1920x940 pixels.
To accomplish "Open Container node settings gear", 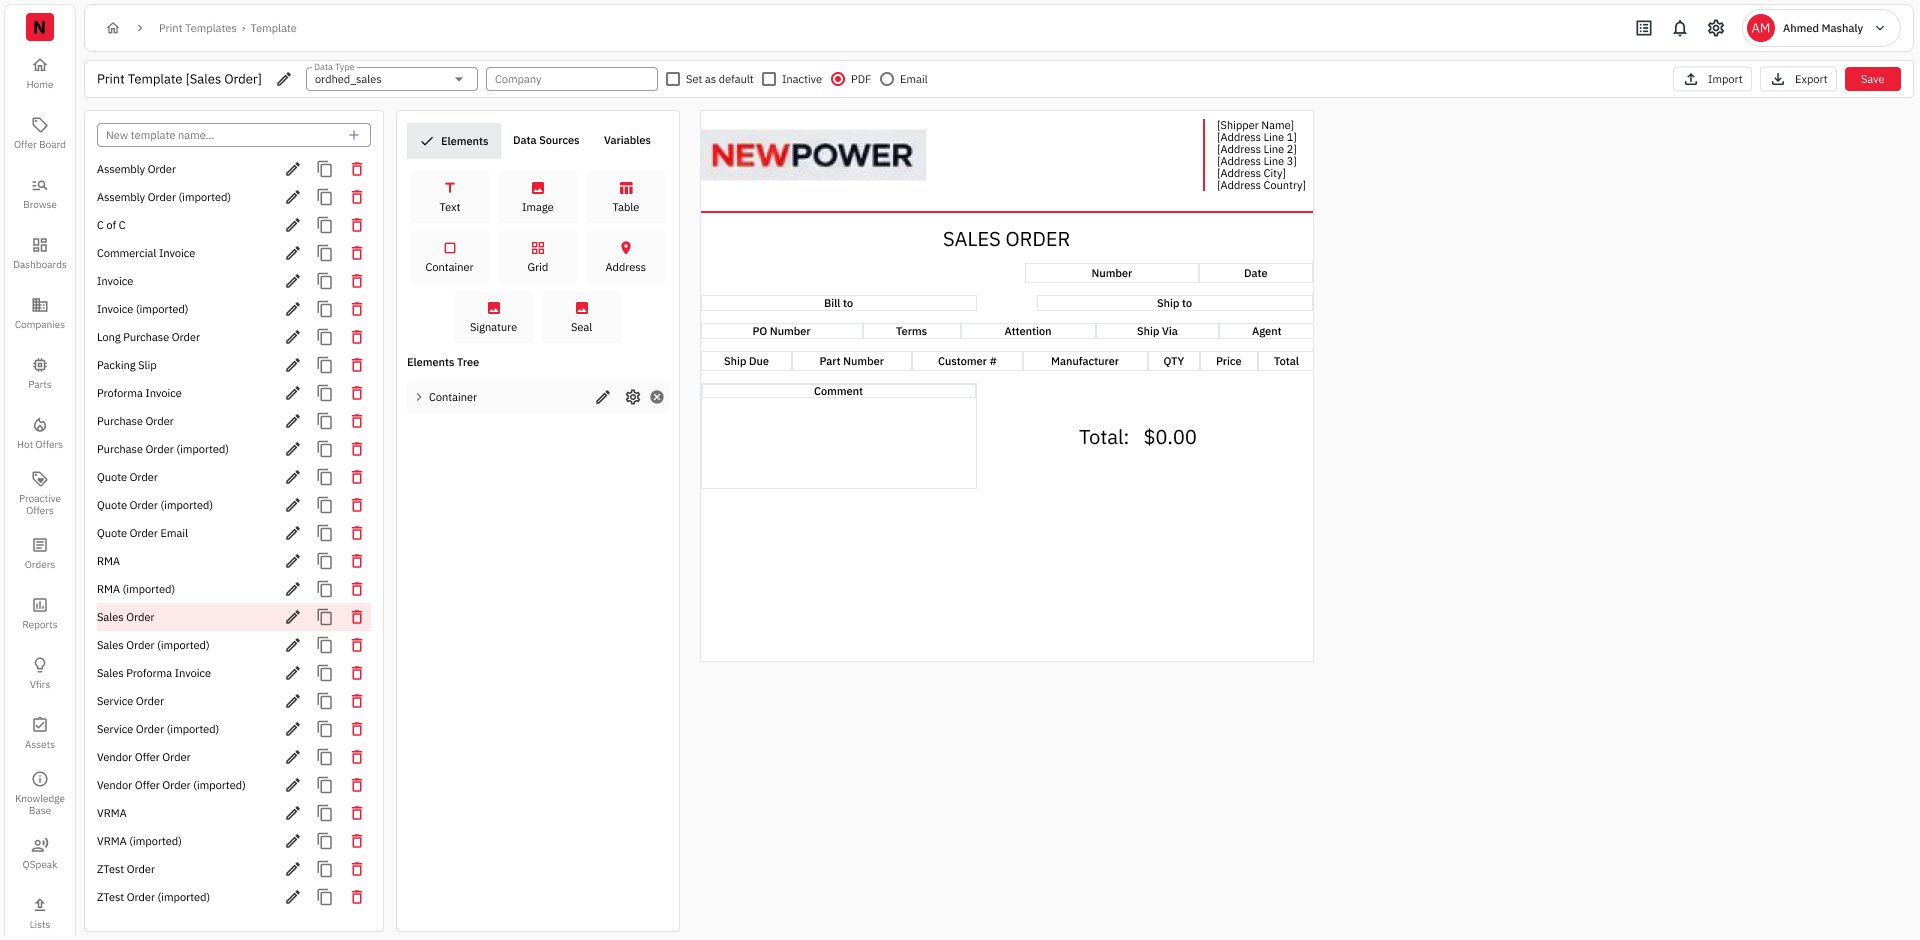I will (x=633, y=397).
